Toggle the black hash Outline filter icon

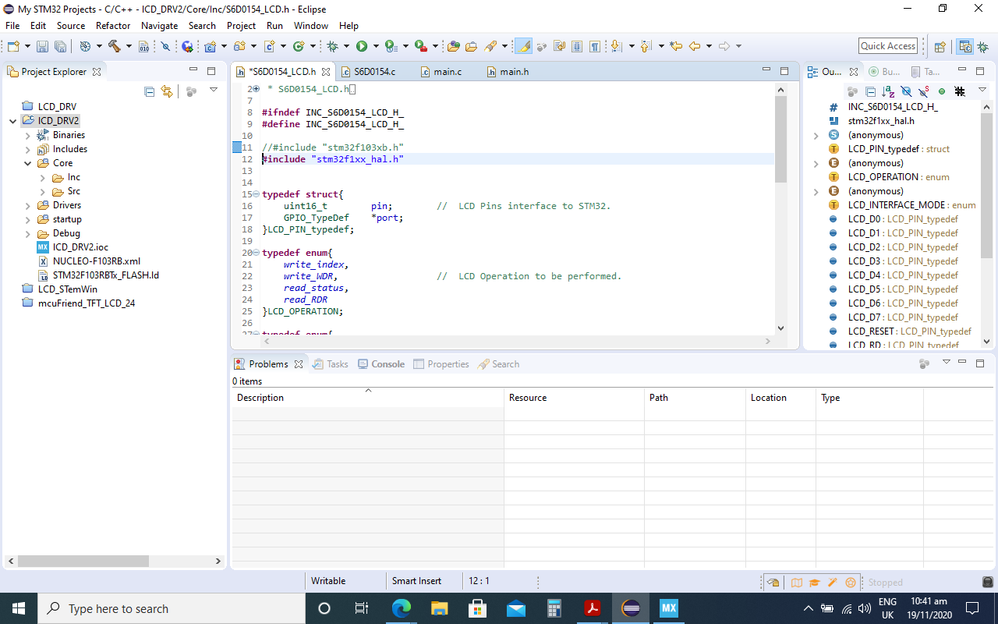point(959,92)
